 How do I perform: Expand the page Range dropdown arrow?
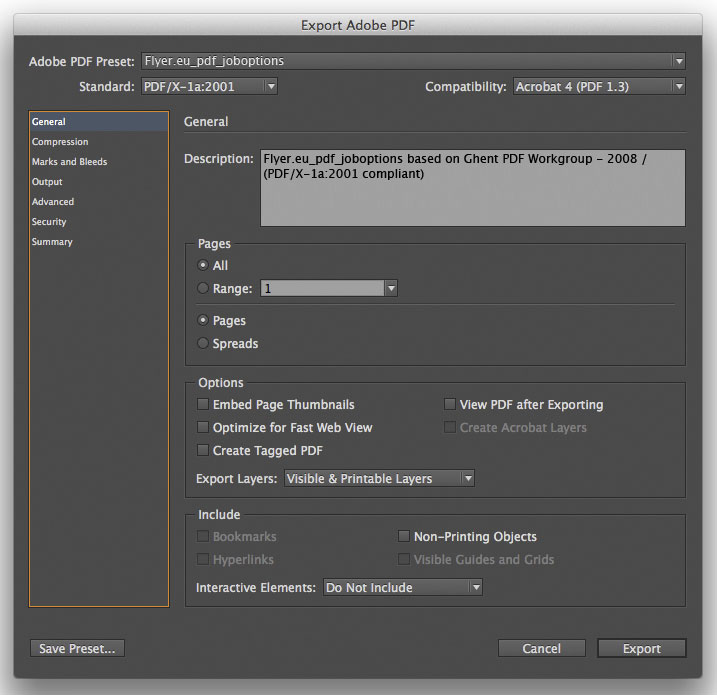tap(391, 289)
